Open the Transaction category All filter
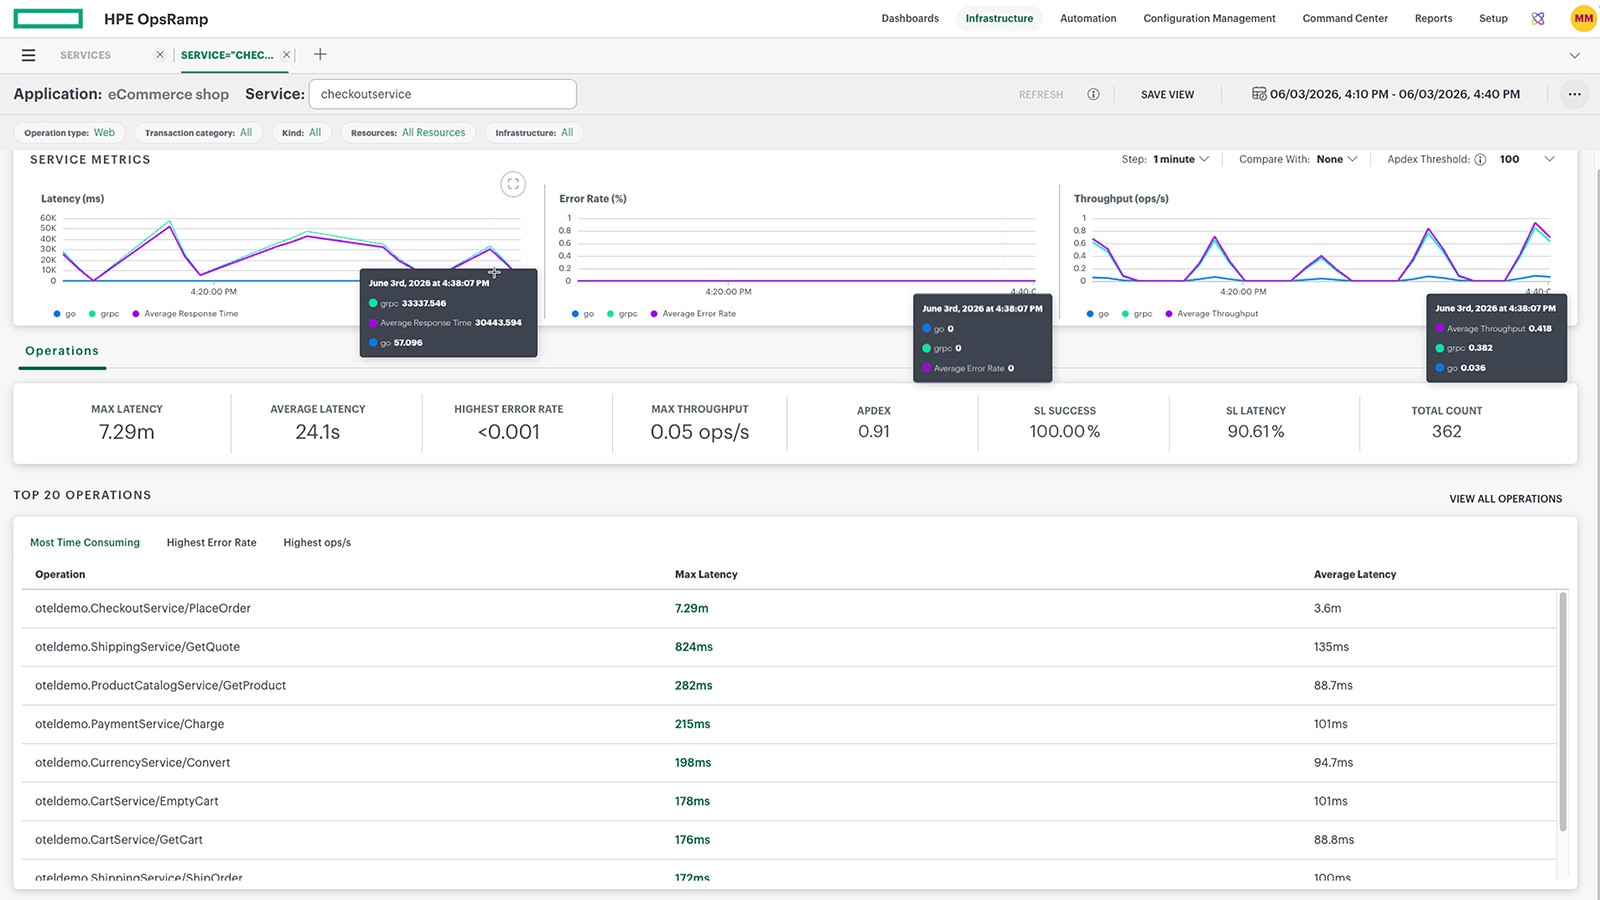The image size is (1600, 900). 198,132
